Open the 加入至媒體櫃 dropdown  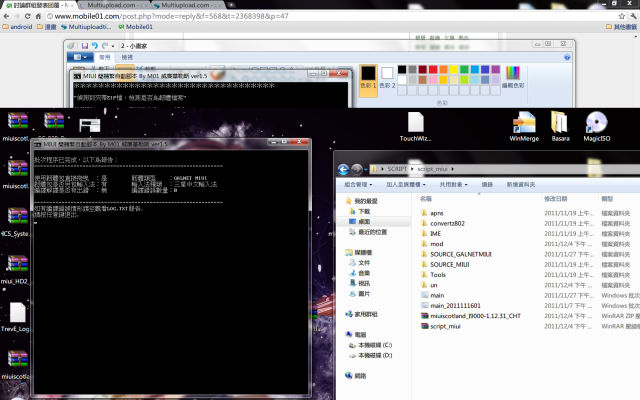(406, 184)
